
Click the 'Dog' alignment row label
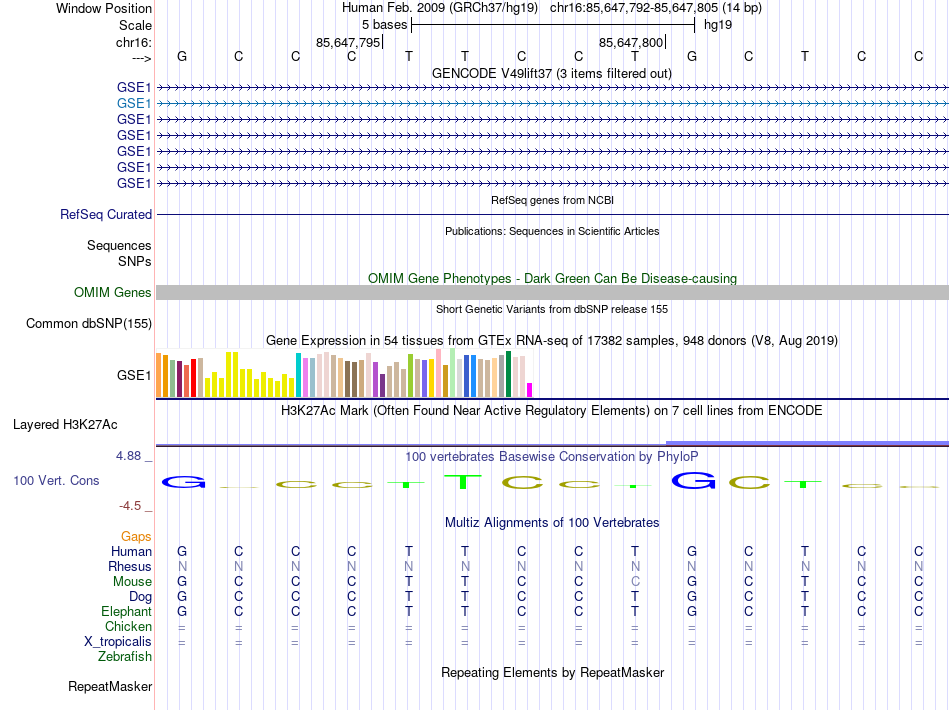(x=140, y=597)
